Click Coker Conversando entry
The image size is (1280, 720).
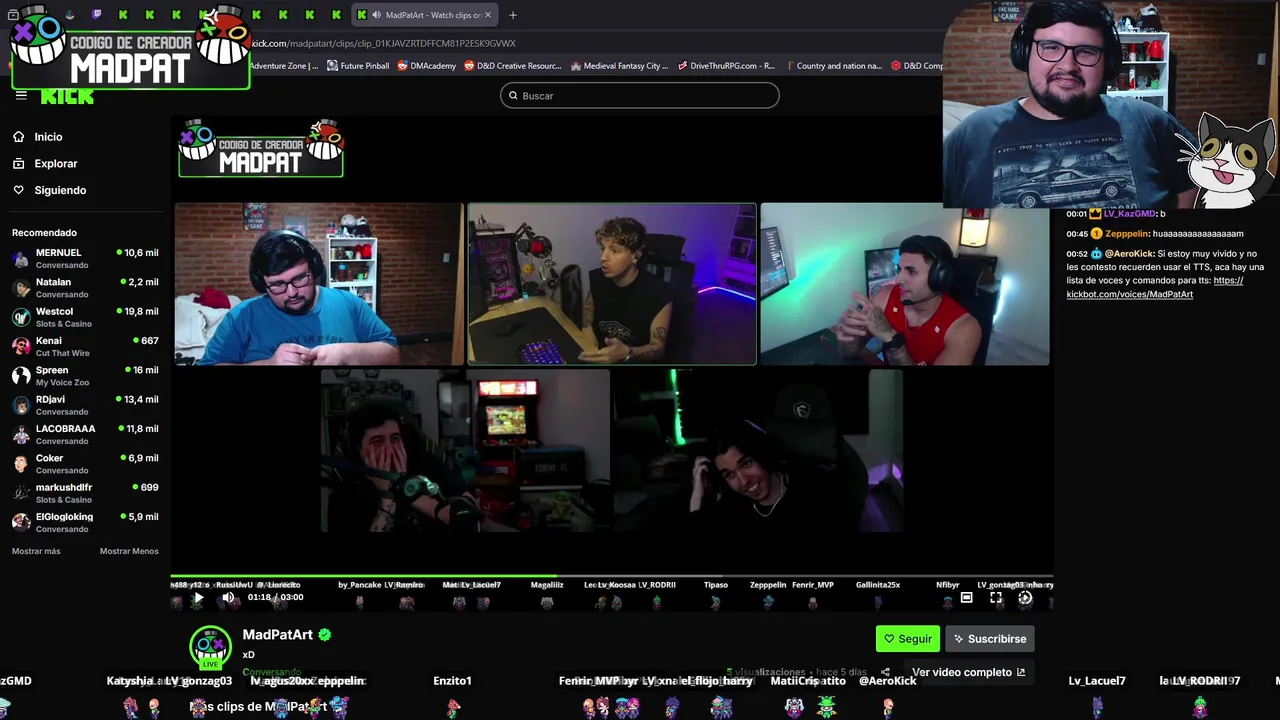(x=85, y=464)
